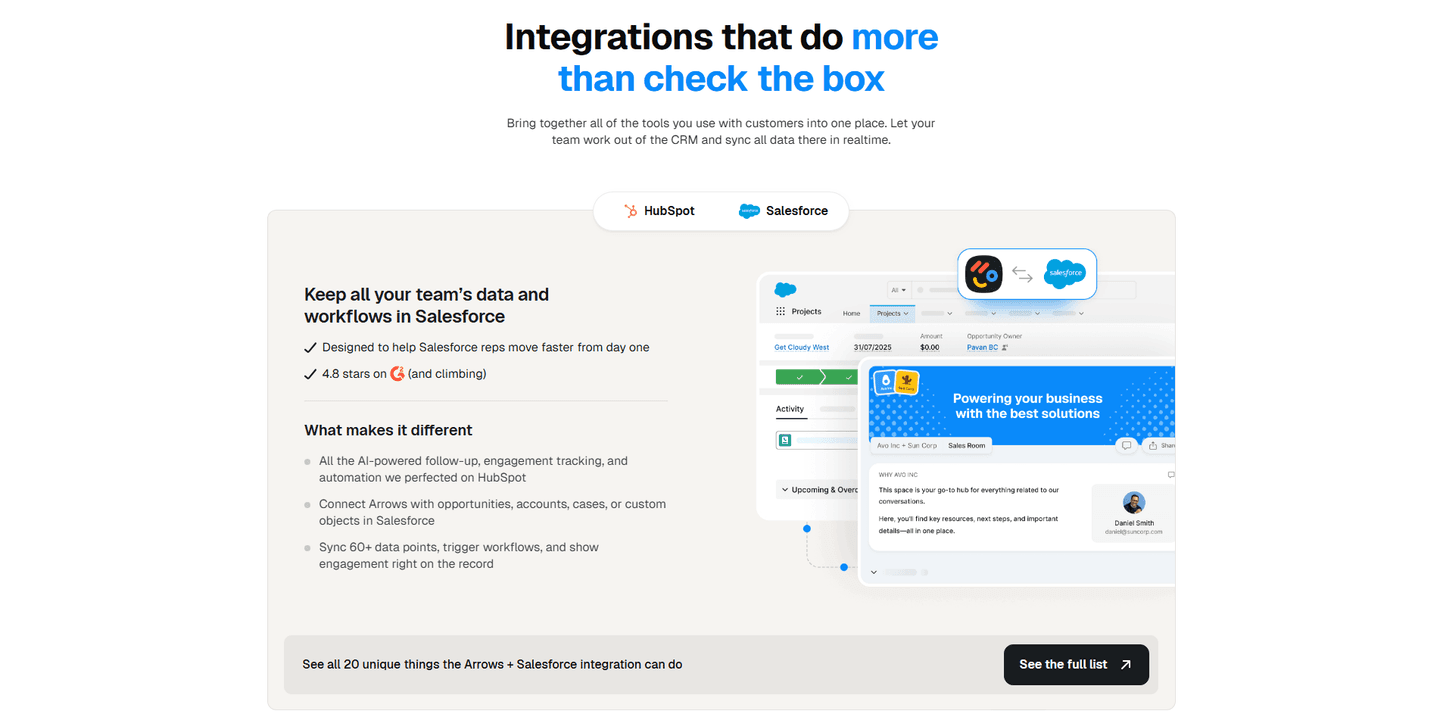Screen dimensions: 1440x711
Task: Select the Avo Inc + Sun Corp tab
Action: pyautogui.click(x=907, y=446)
